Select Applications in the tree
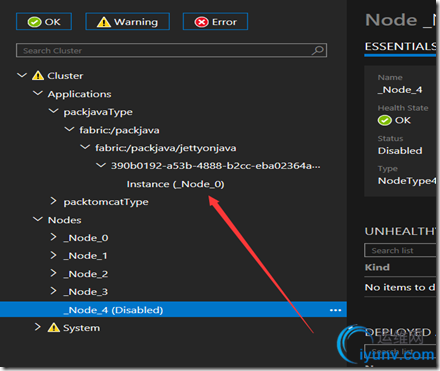Image resolution: width=440 pixels, height=371 pixels. tap(79, 94)
